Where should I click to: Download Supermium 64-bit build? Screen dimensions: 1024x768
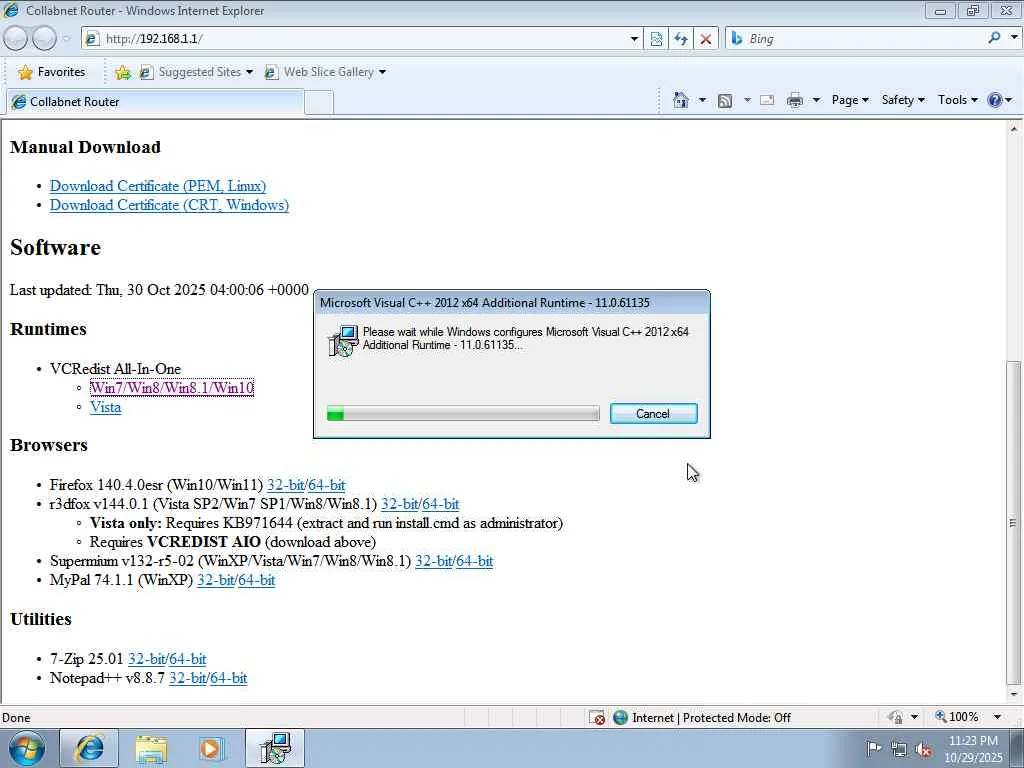pos(474,561)
